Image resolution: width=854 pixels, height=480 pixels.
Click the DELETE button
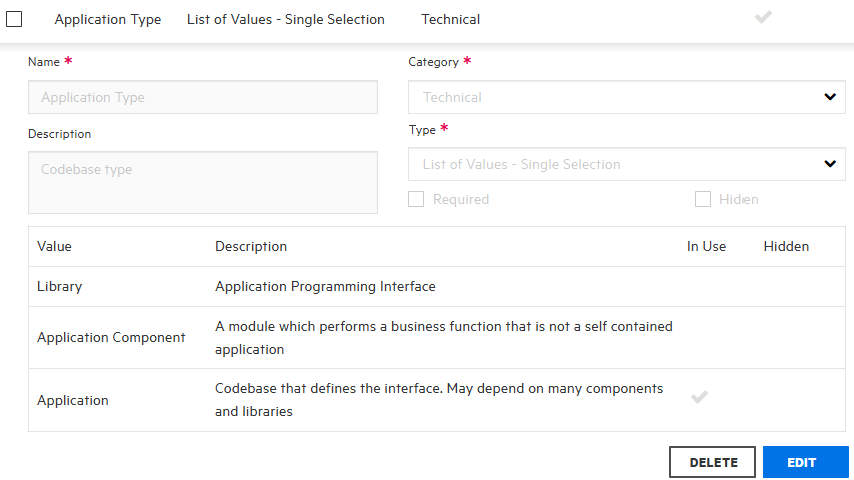click(713, 462)
